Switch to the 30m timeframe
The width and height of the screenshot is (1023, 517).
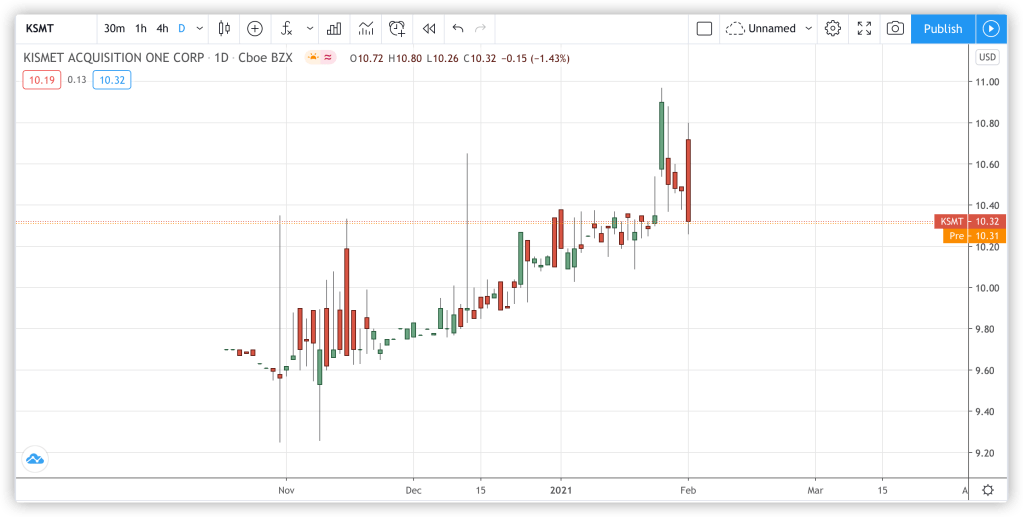click(x=114, y=29)
